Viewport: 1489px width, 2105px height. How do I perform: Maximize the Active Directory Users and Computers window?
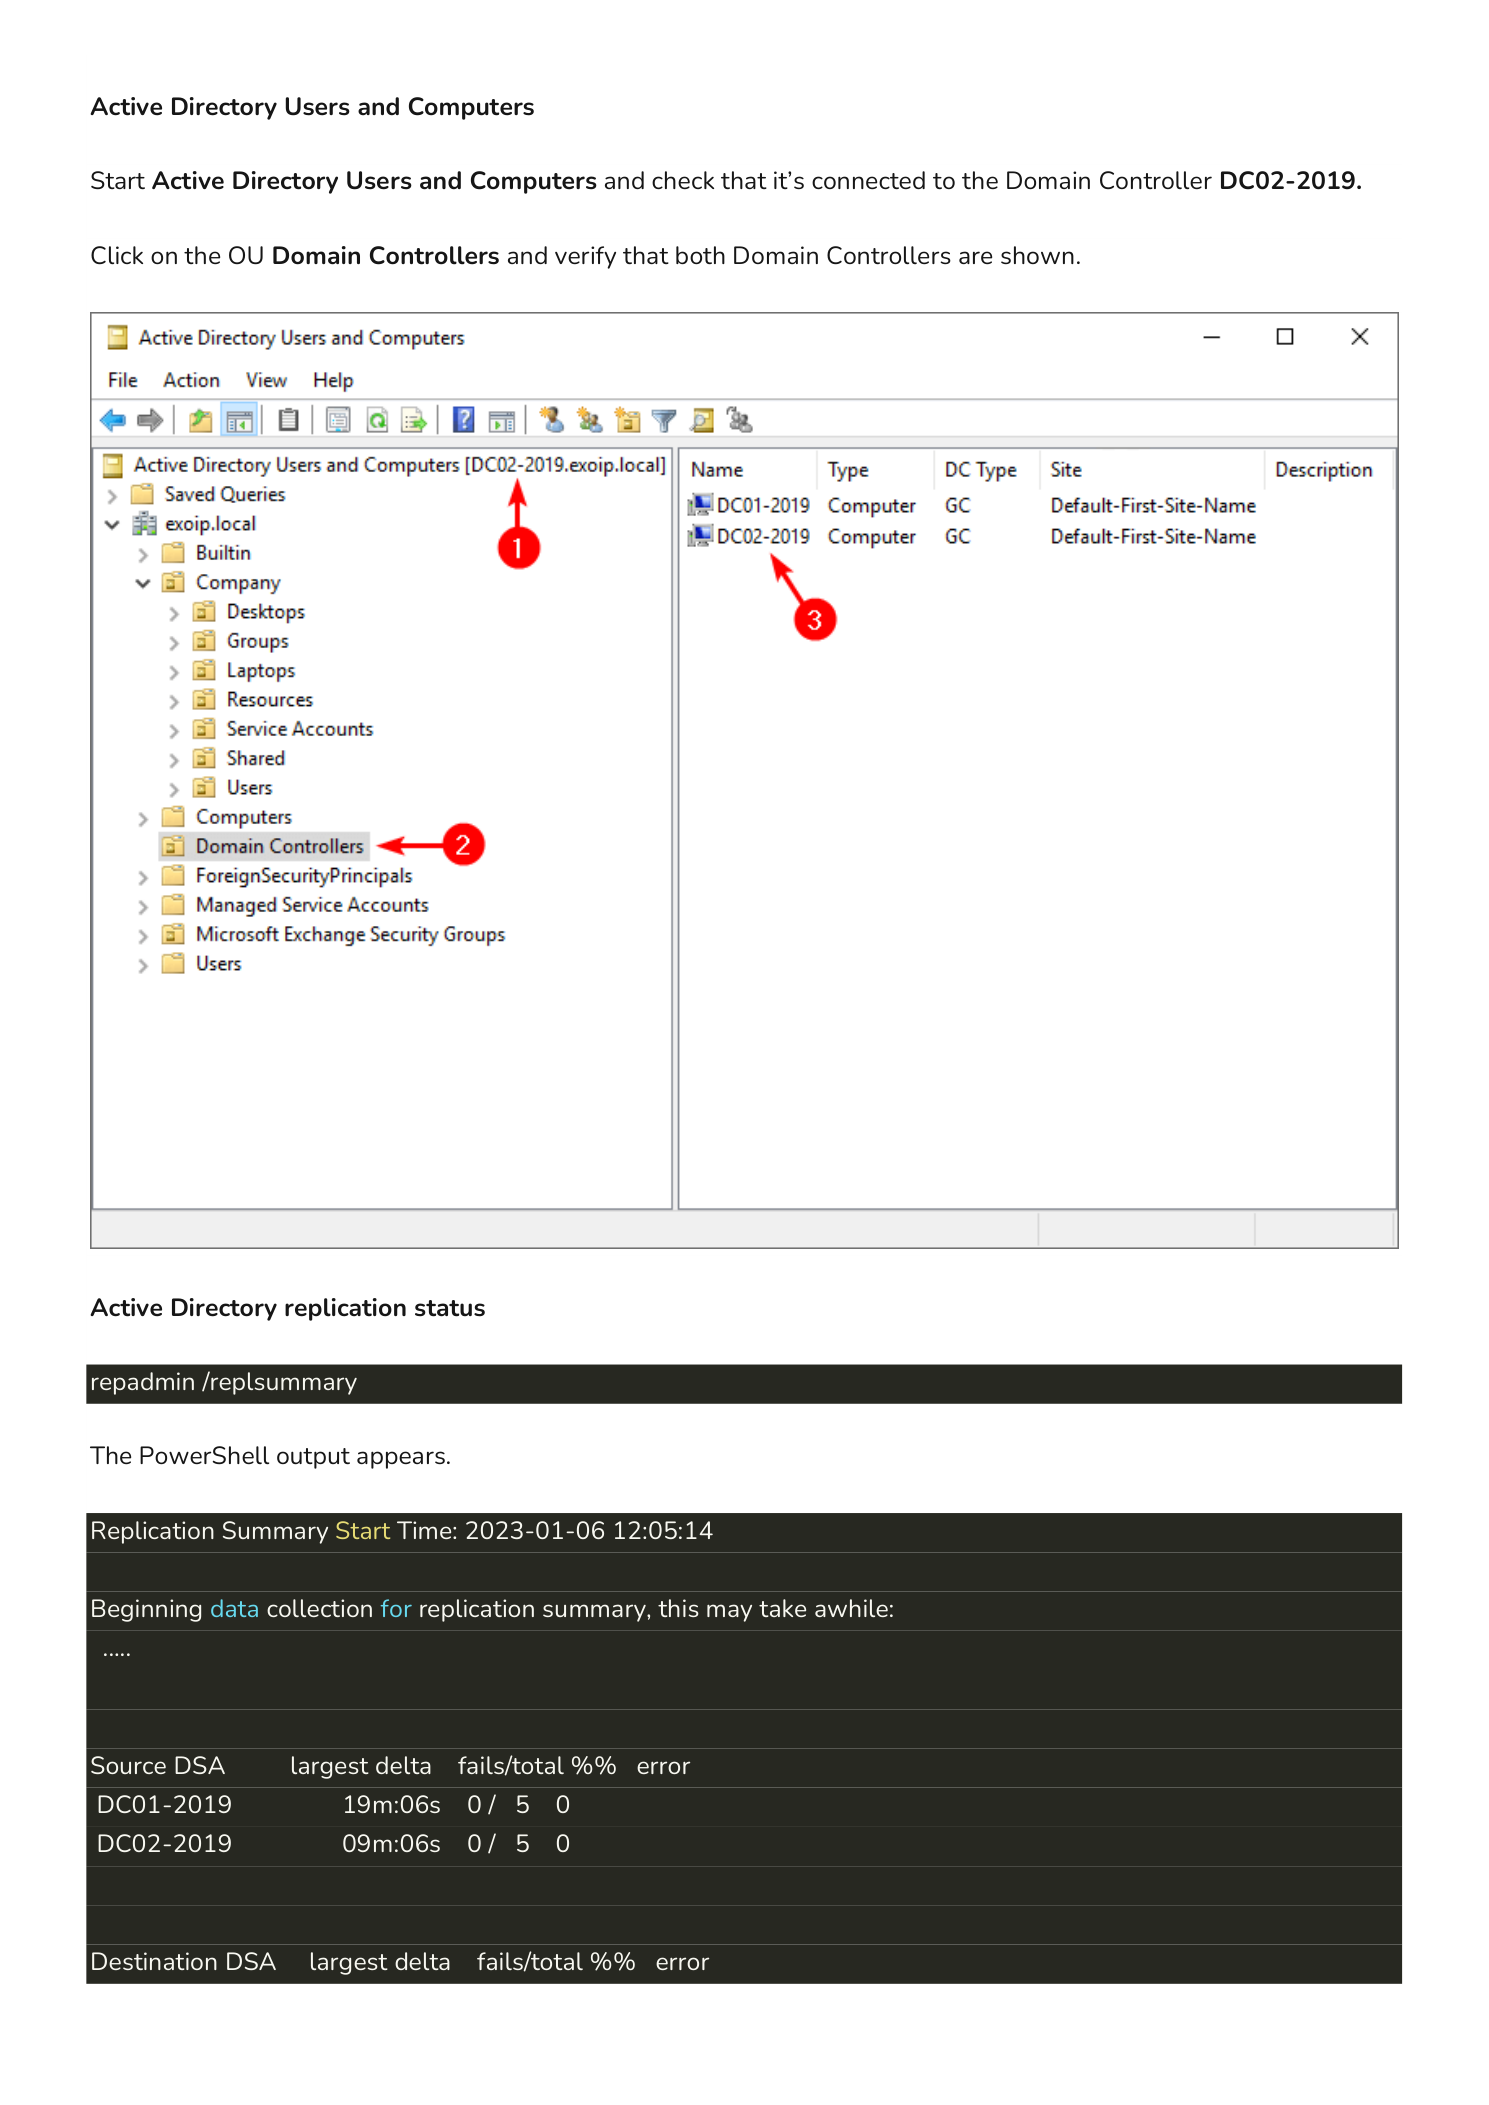(x=1285, y=338)
